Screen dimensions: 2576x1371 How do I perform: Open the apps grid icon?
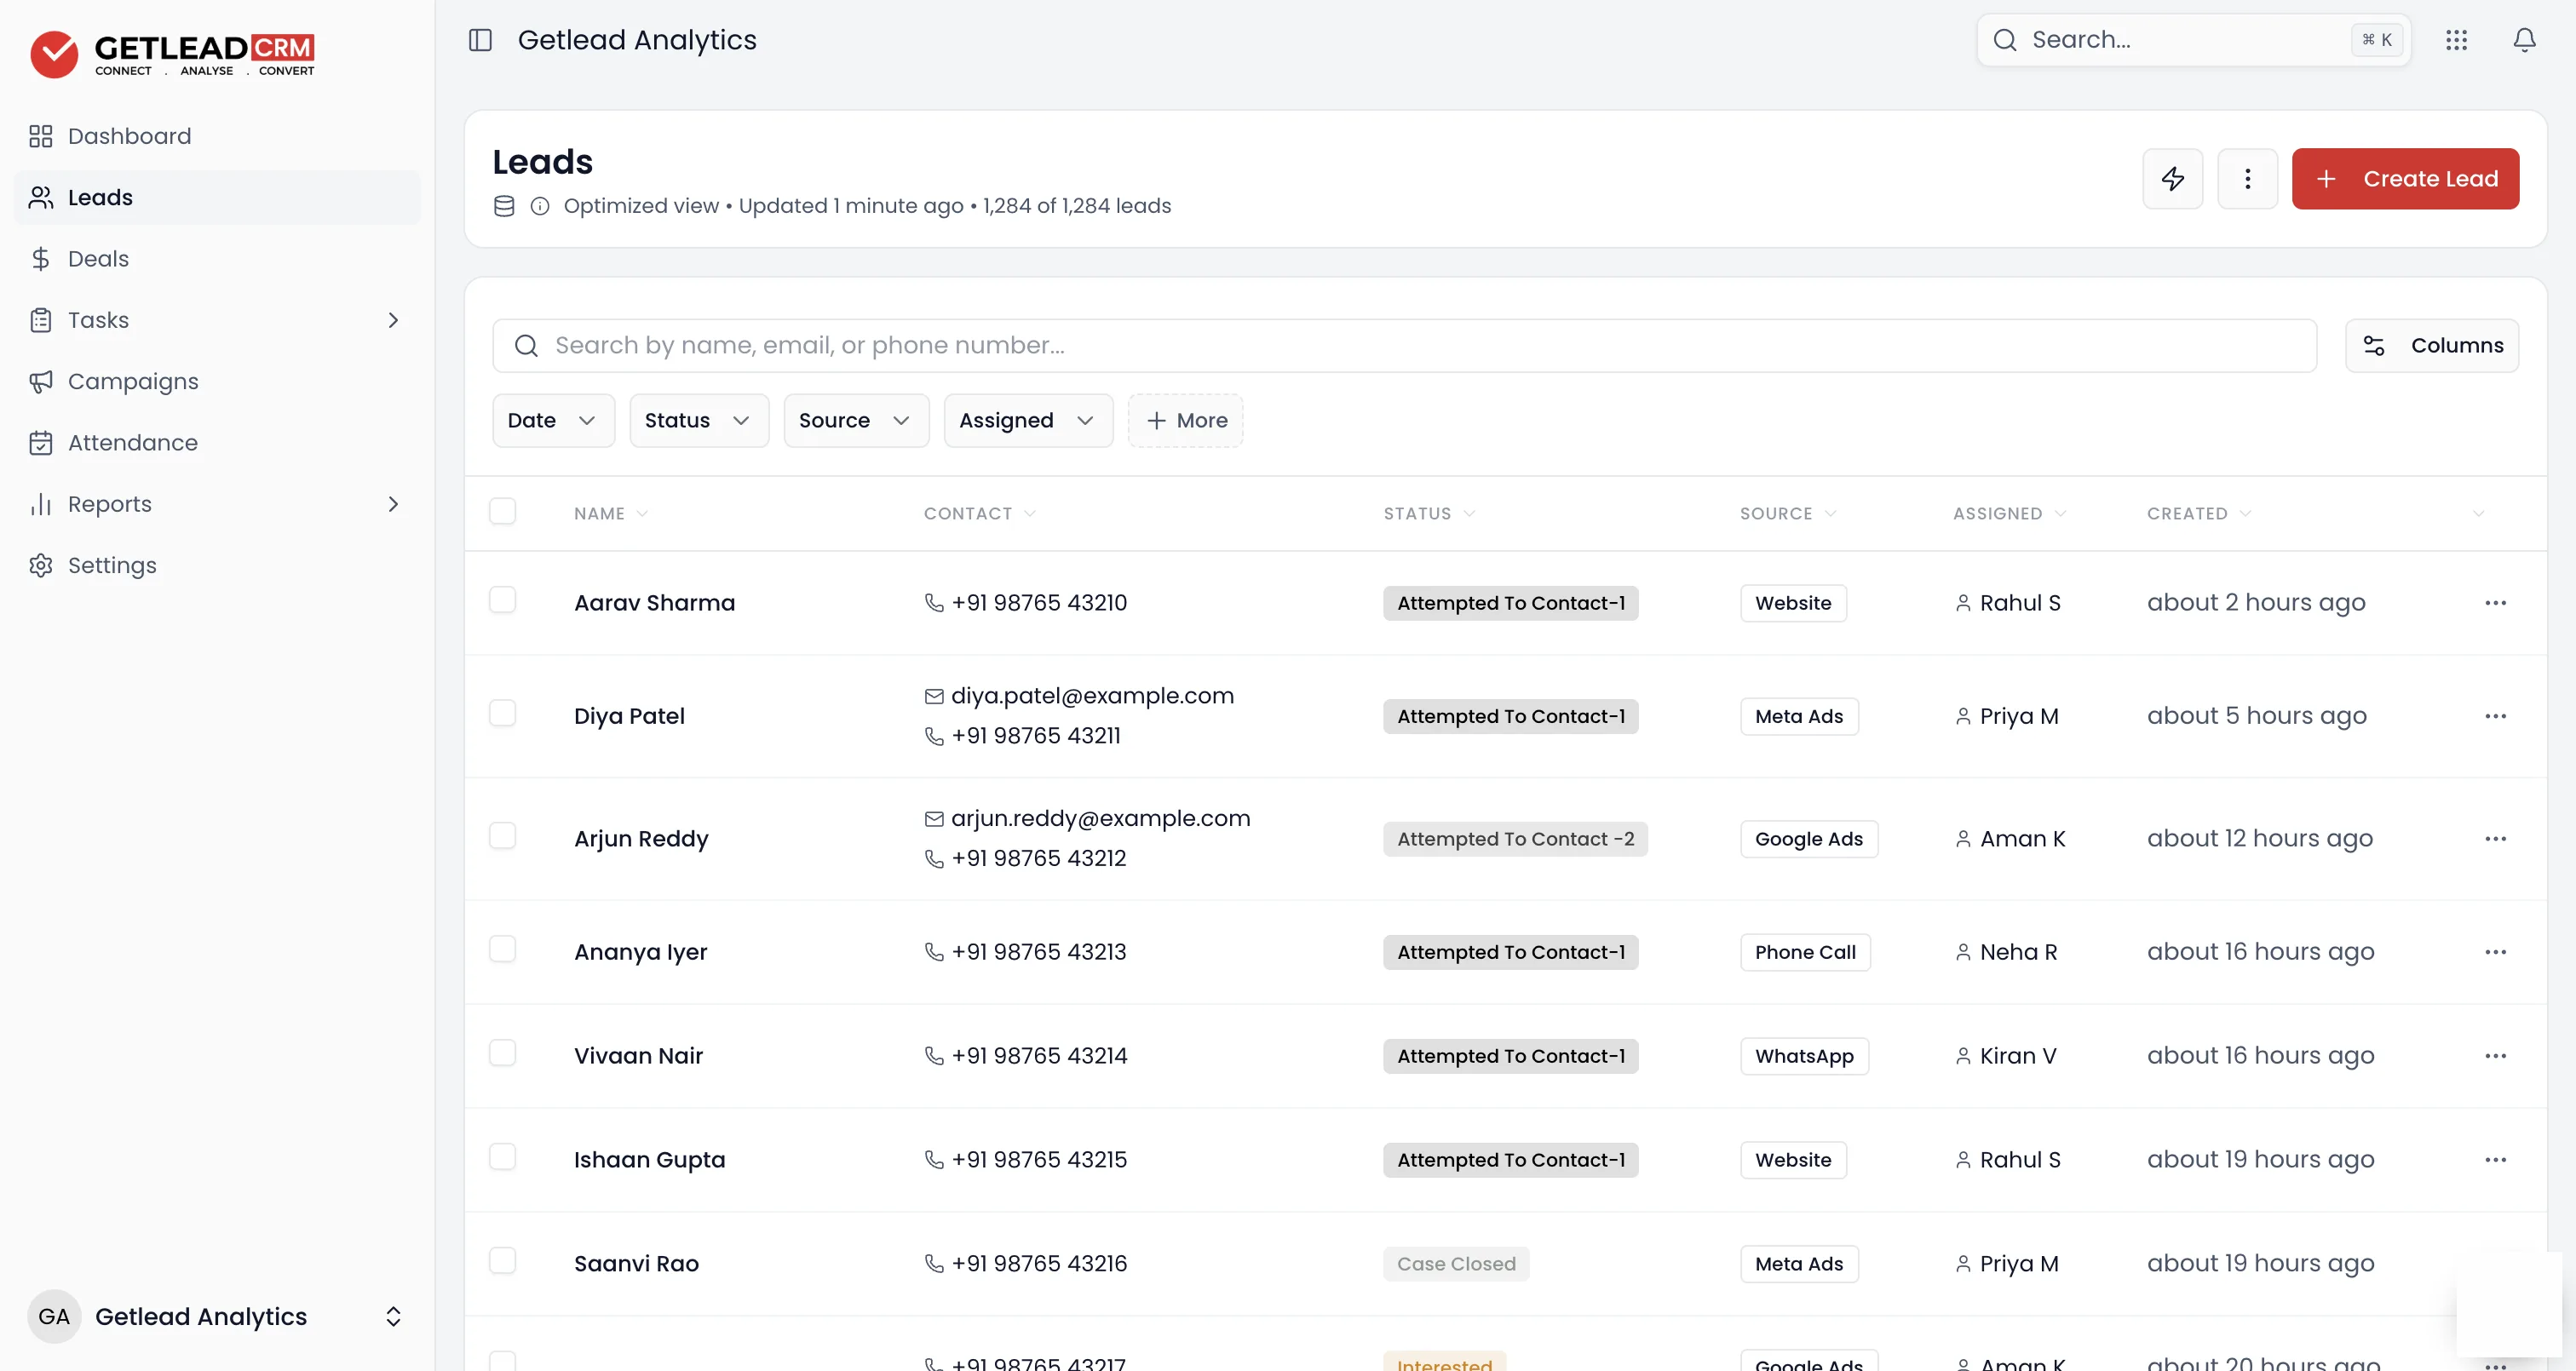coord(2456,40)
